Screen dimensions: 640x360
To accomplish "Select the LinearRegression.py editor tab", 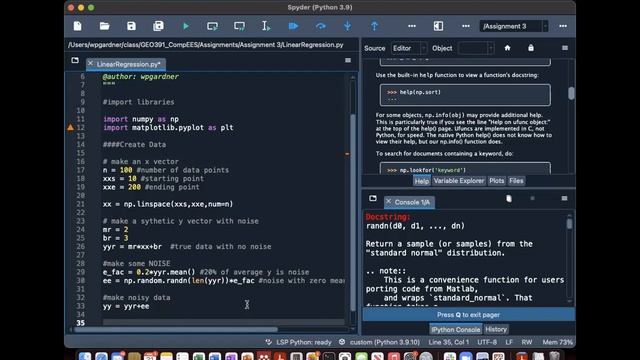I will (x=126, y=64).
